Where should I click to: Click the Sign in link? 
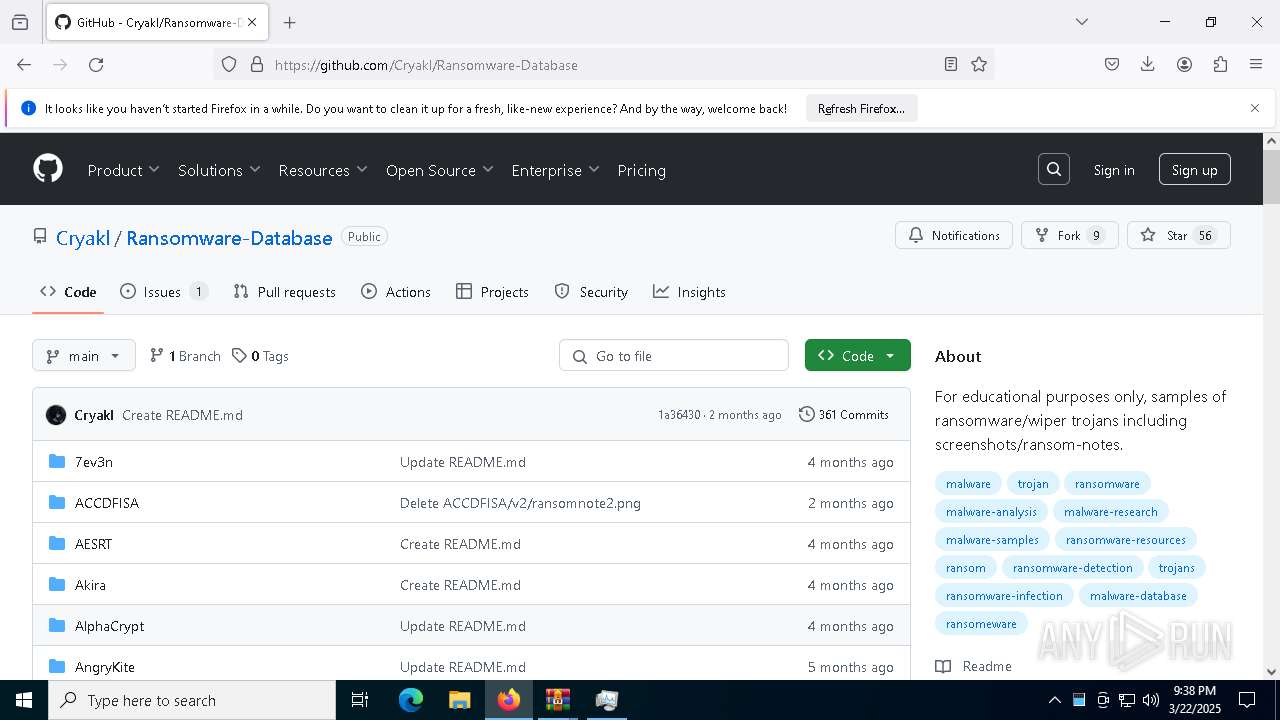coord(1114,170)
